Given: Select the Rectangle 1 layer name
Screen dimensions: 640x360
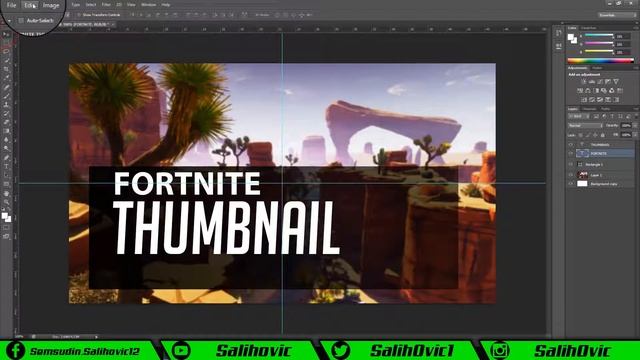Looking at the screenshot, I should 594,164.
